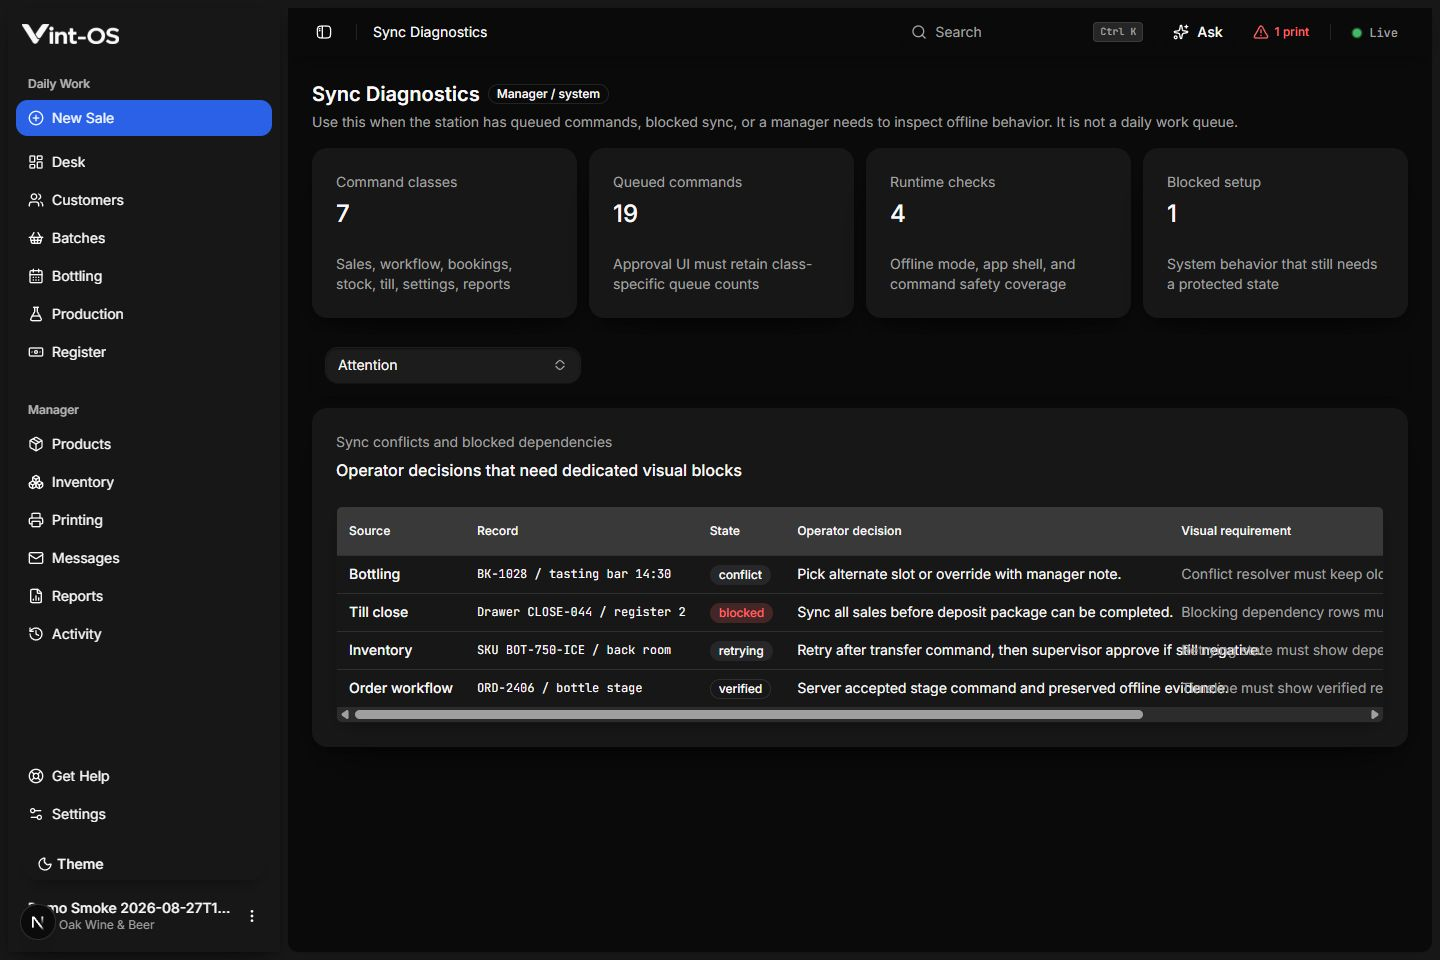This screenshot has width=1440, height=960.
Task: Click the Products box icon
Action: 36,444
